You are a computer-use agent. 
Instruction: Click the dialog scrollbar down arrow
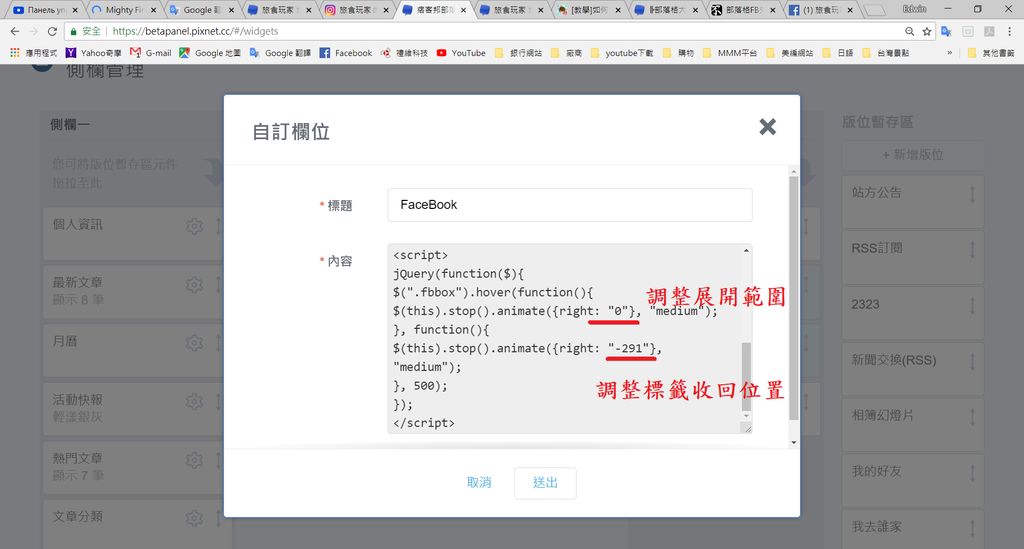click(793, 443)
